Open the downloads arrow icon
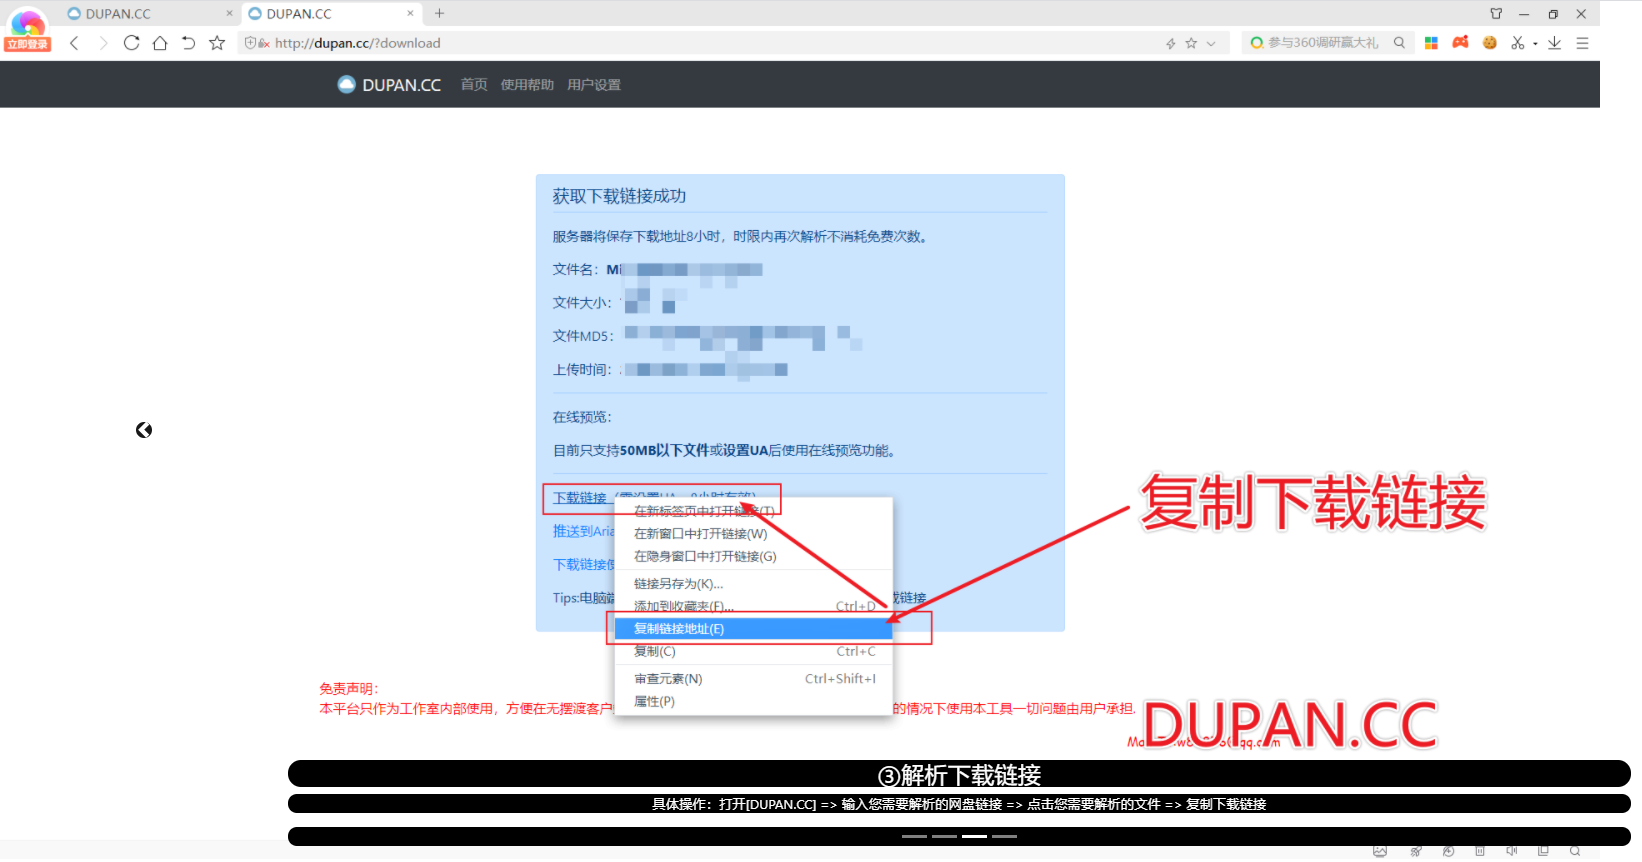Screen dimensions: 1642x862 point(1554,43)
